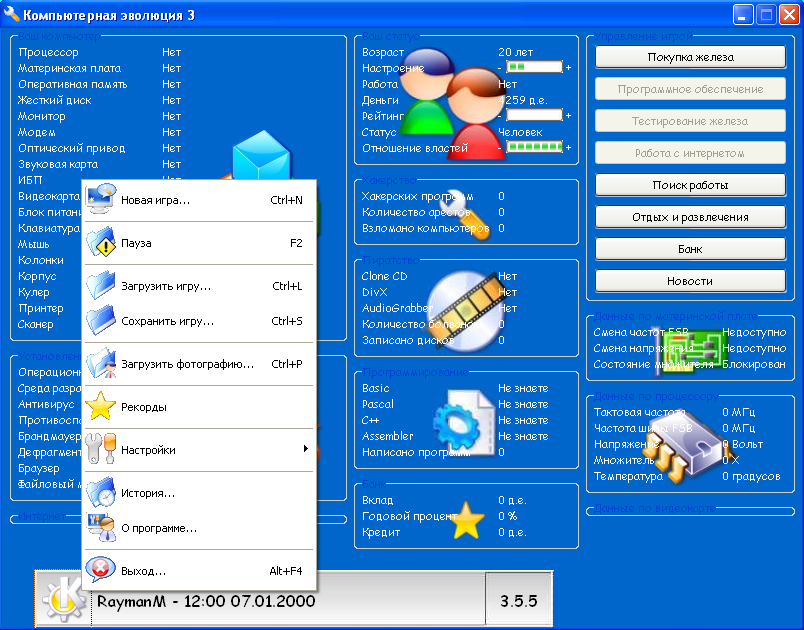Select Загрузить фотографию menu item

click(199, 364)
